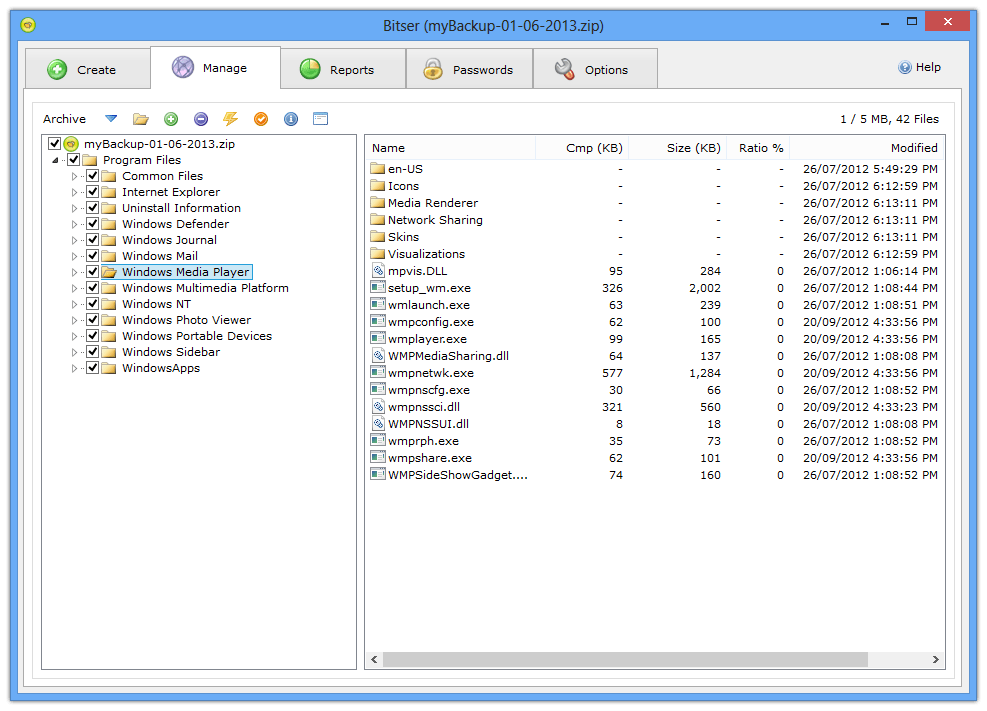Image resolution: width=987 pixels, height=711 pixels.
Task: Click the wmplayer.exe file icon
Action: (x=378, y=339)
